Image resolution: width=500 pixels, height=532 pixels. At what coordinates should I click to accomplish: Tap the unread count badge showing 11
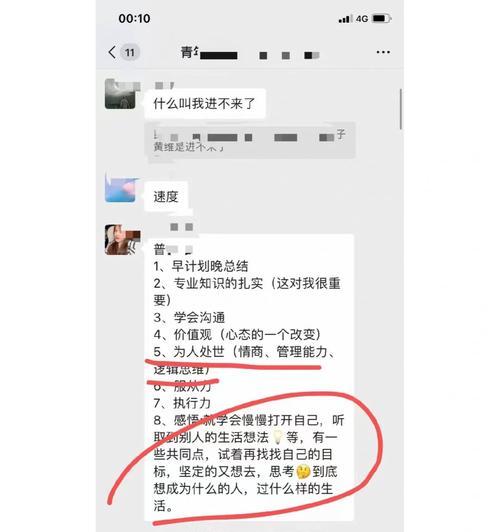point(130,53)
